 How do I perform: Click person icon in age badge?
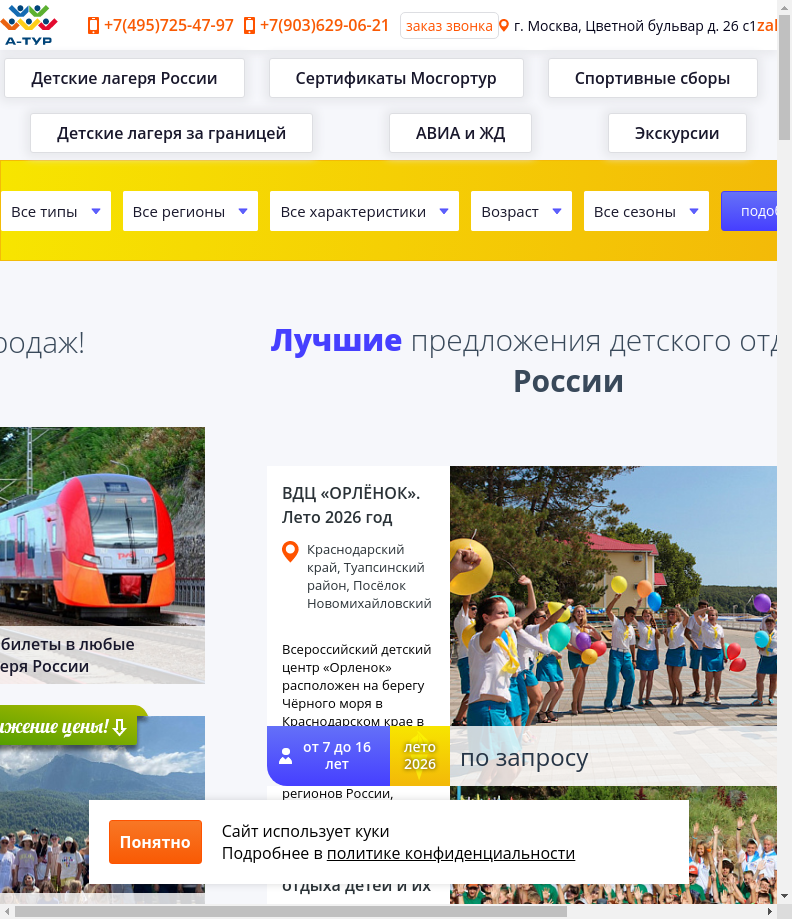285,755
